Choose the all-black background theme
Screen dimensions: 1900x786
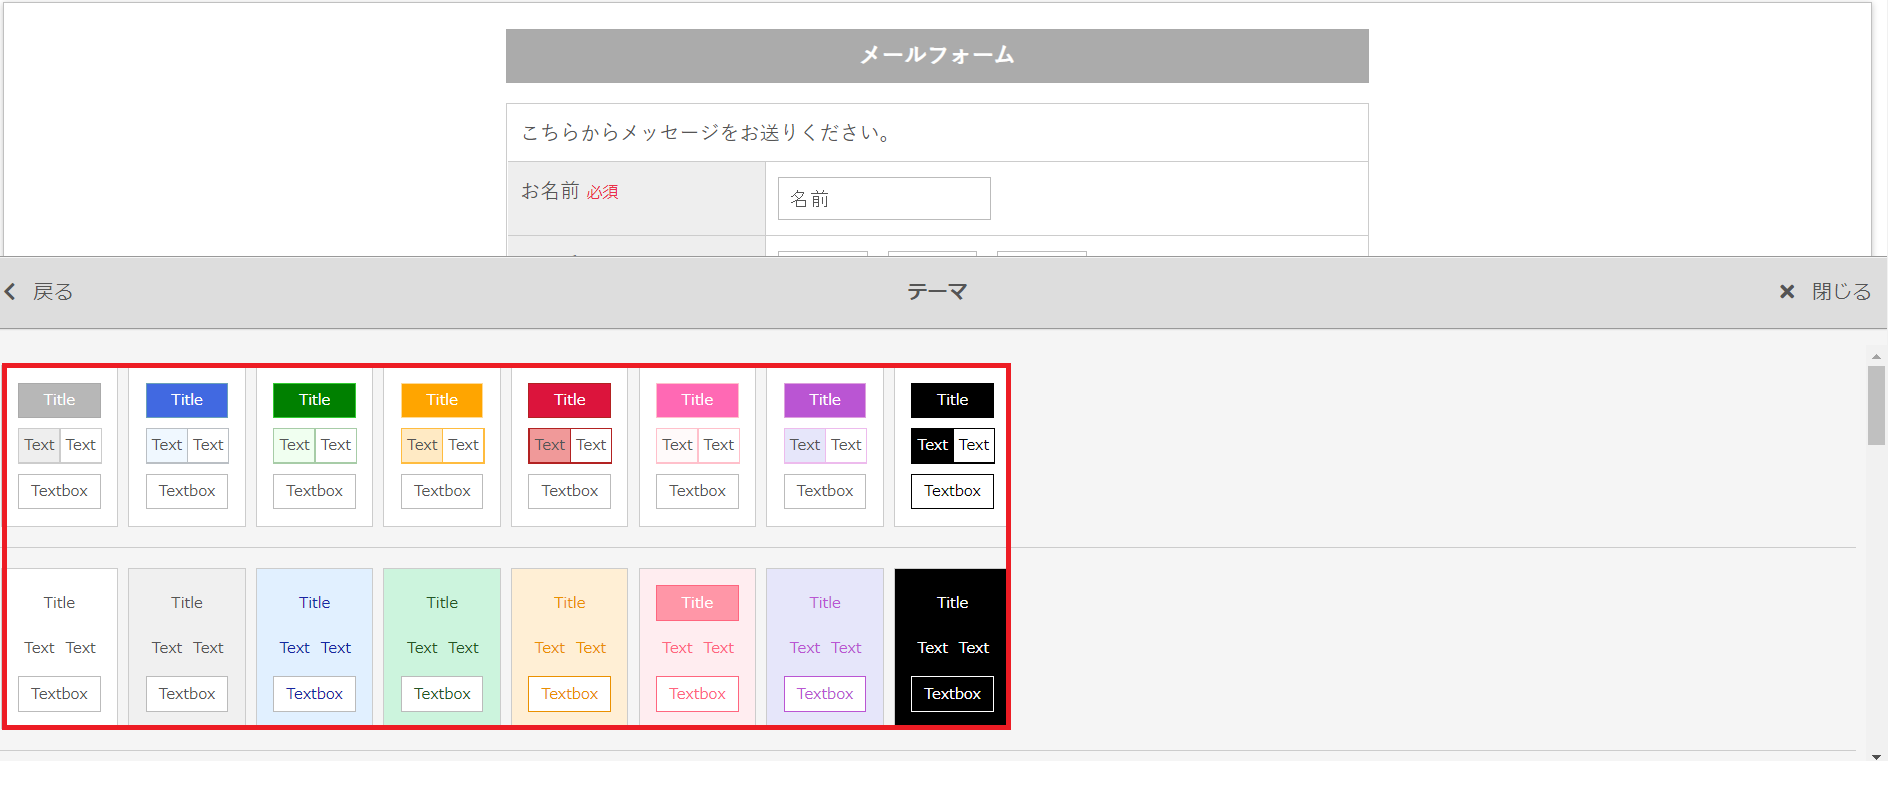952,647
